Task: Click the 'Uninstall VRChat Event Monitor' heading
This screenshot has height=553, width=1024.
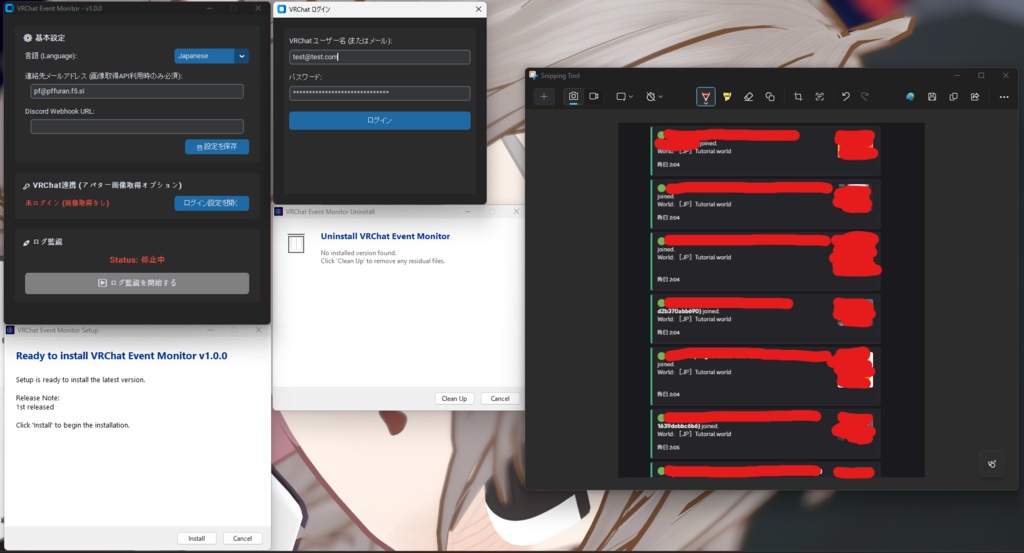Action: click(x=385, y=236)
